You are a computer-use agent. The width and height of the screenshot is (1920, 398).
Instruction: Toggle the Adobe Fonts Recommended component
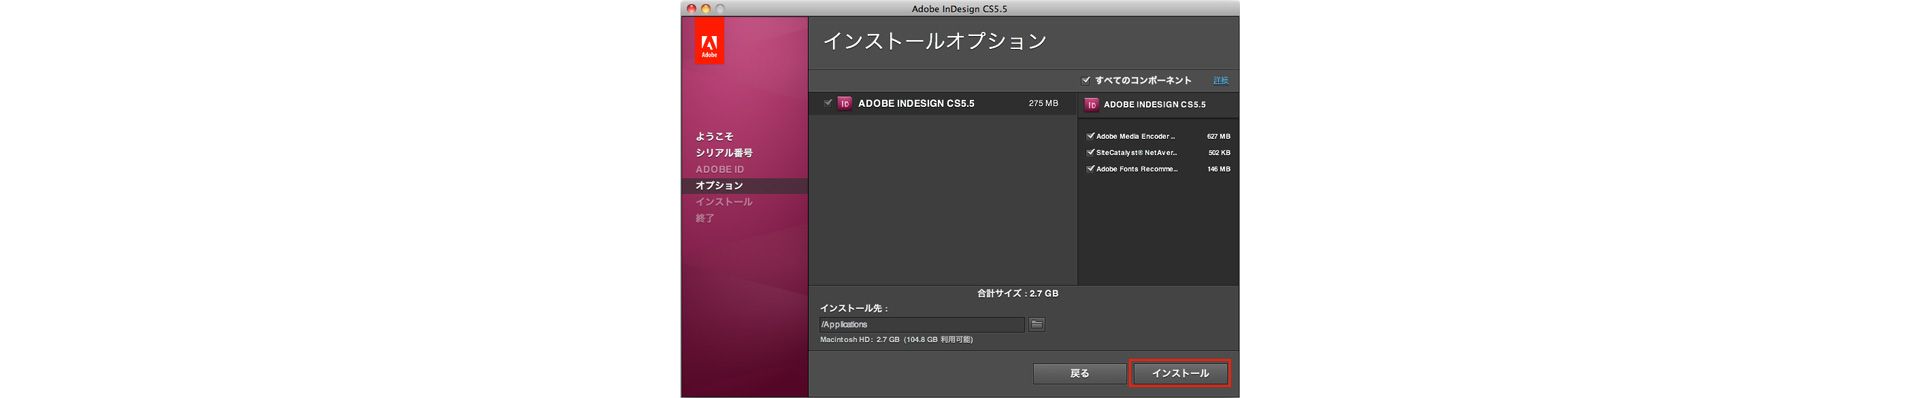coord(1090,169)
